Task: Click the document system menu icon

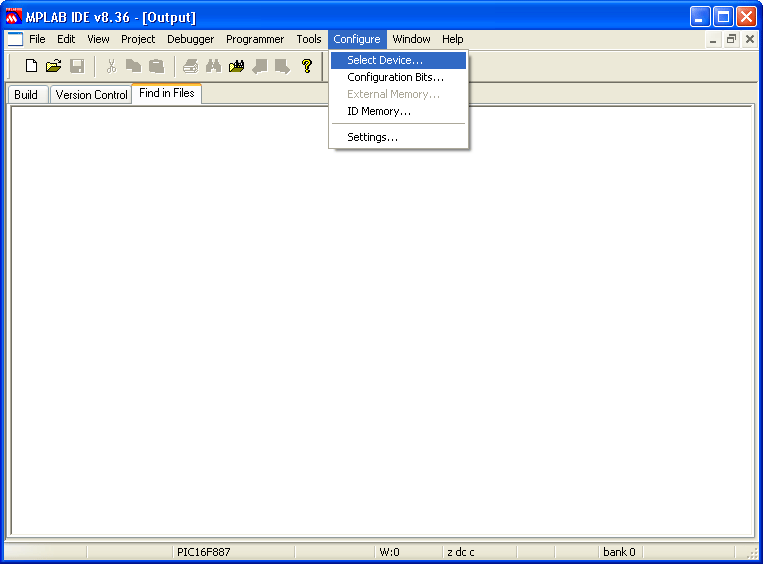Action: pos(15,39)
